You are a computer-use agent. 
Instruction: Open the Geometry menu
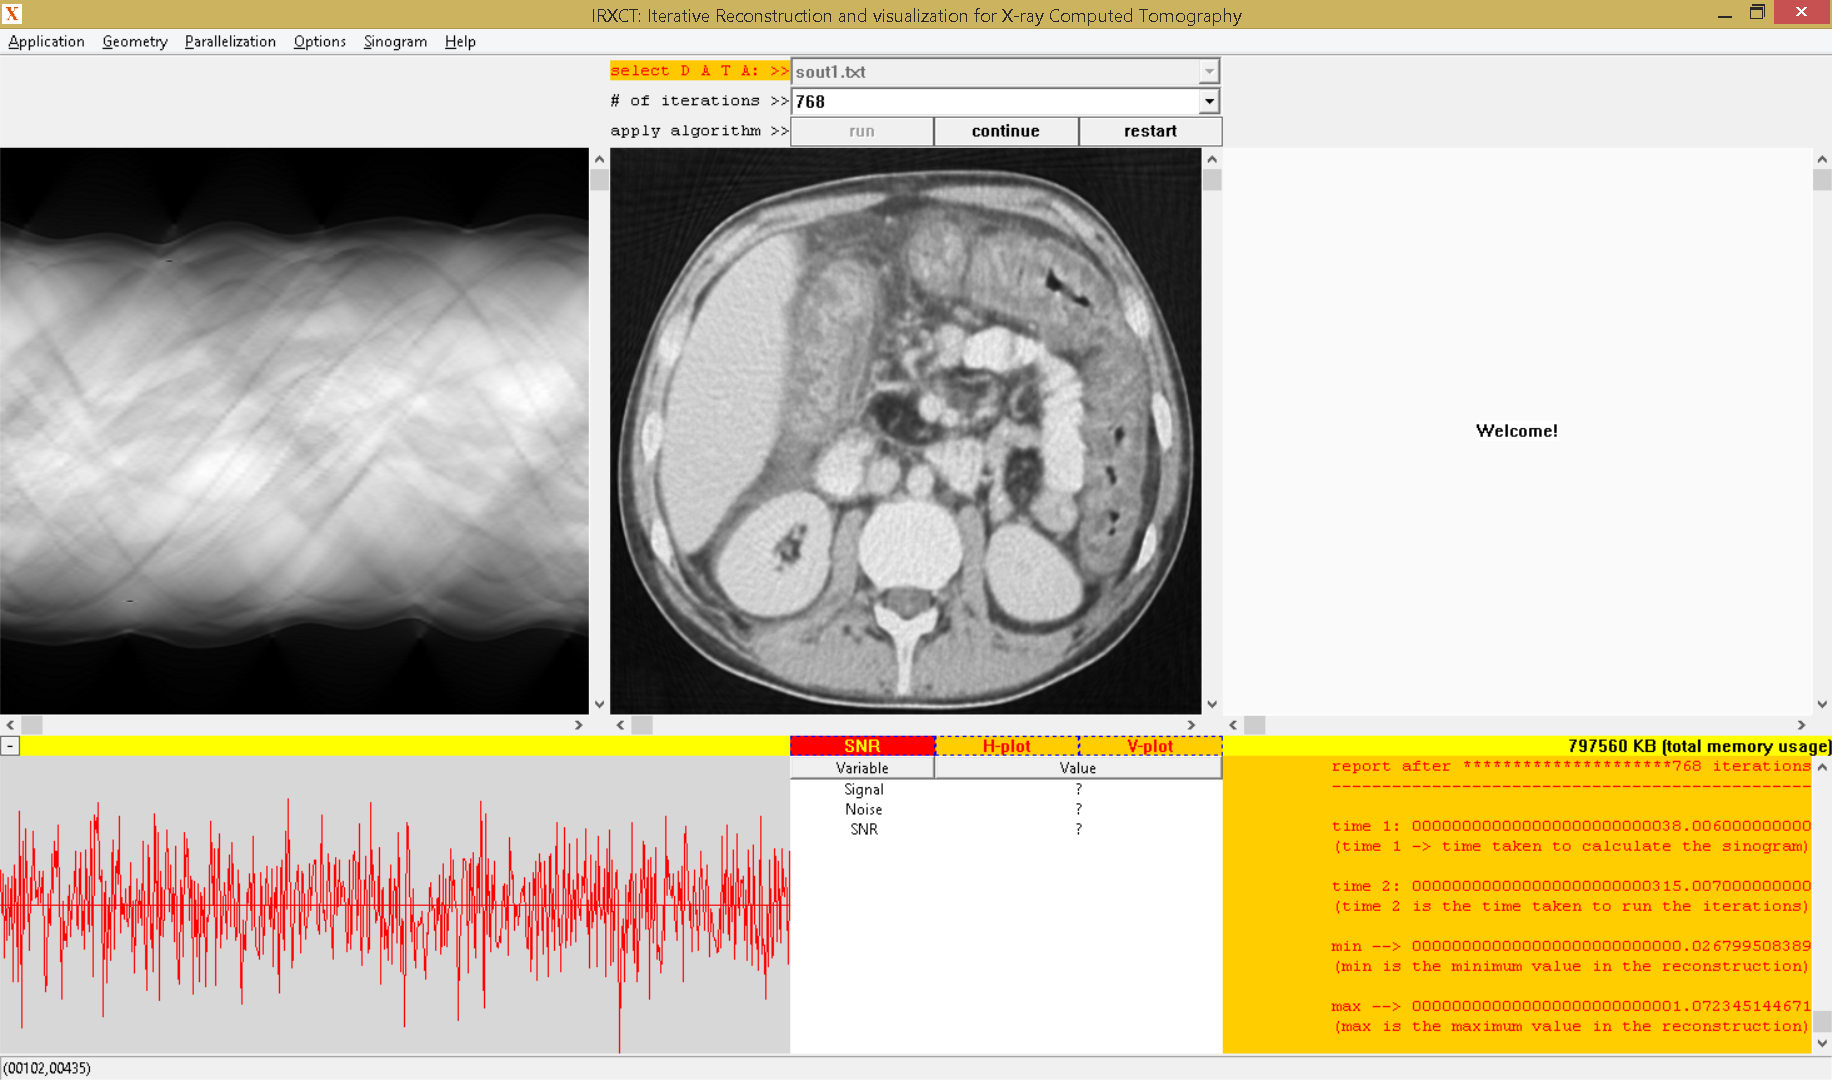135,41
